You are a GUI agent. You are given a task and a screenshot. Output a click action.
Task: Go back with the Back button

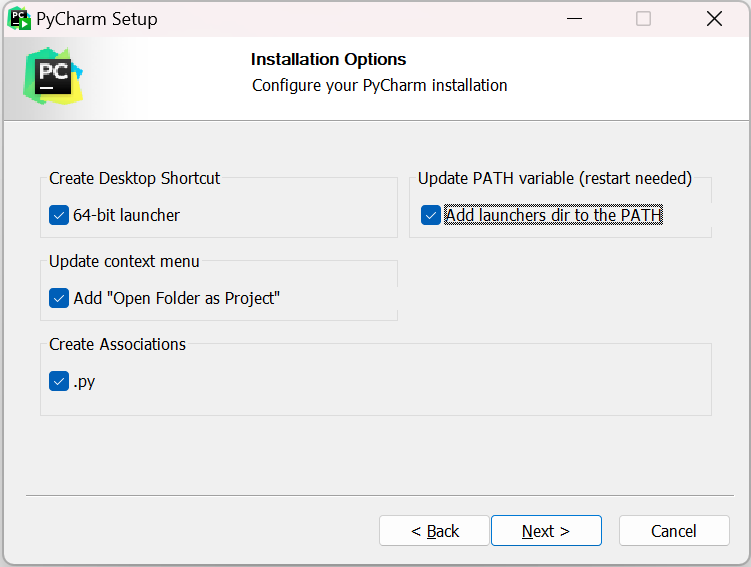pyautogui.click(x=434, y=531)
